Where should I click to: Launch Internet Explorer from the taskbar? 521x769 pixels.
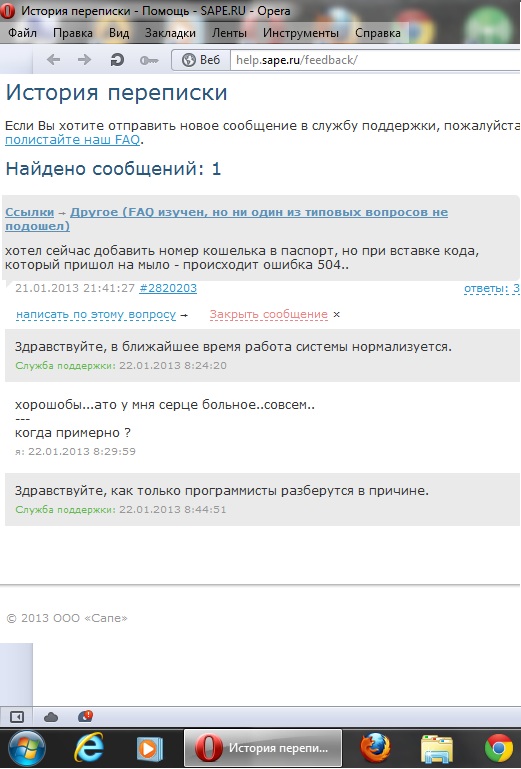click(89, 748)
